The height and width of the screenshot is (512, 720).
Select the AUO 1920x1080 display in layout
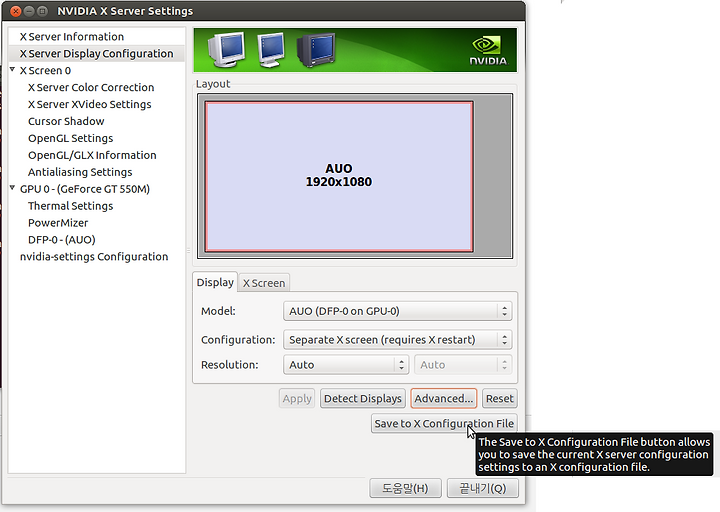coord(339,176)
